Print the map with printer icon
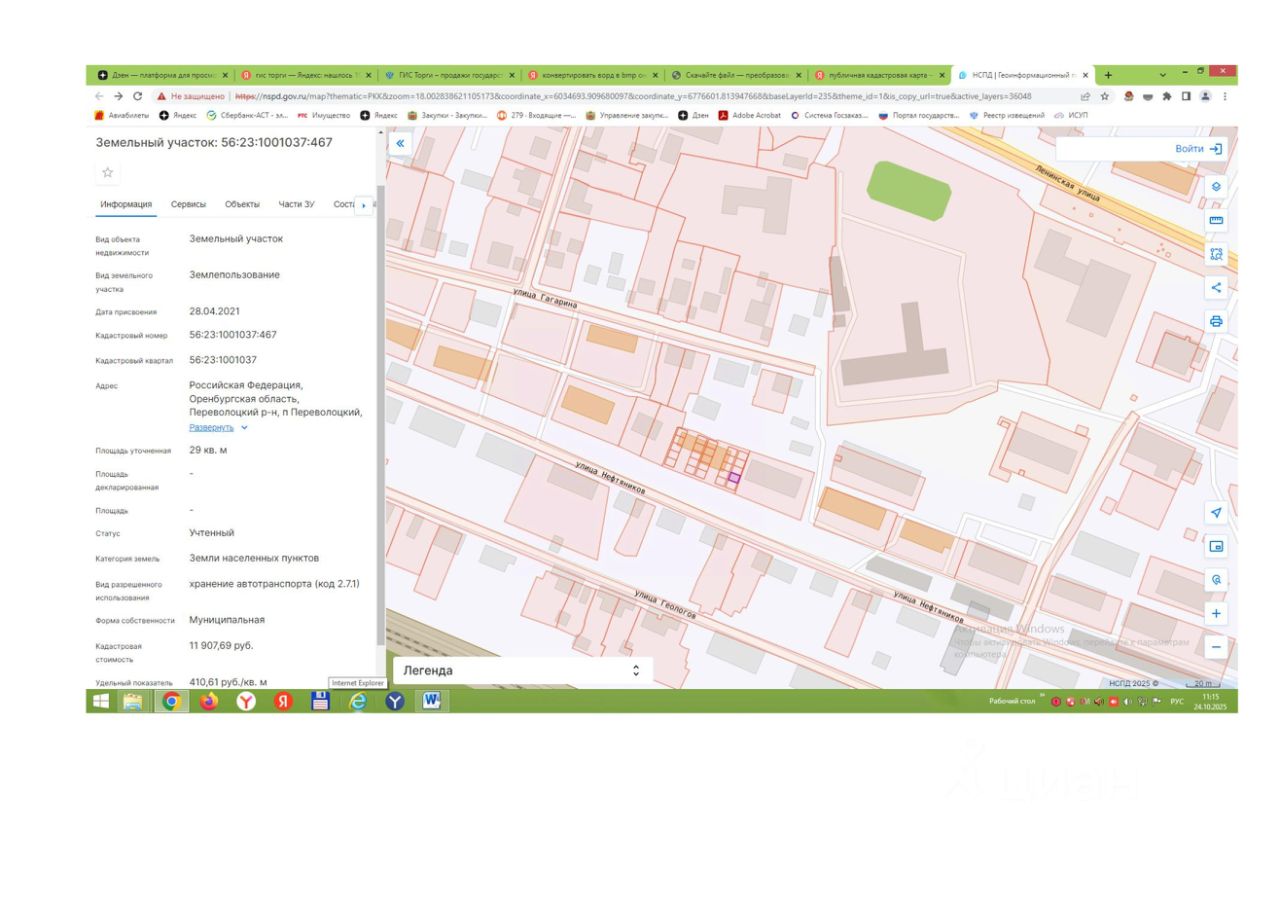1280x906 pixels. (1216, 321)
